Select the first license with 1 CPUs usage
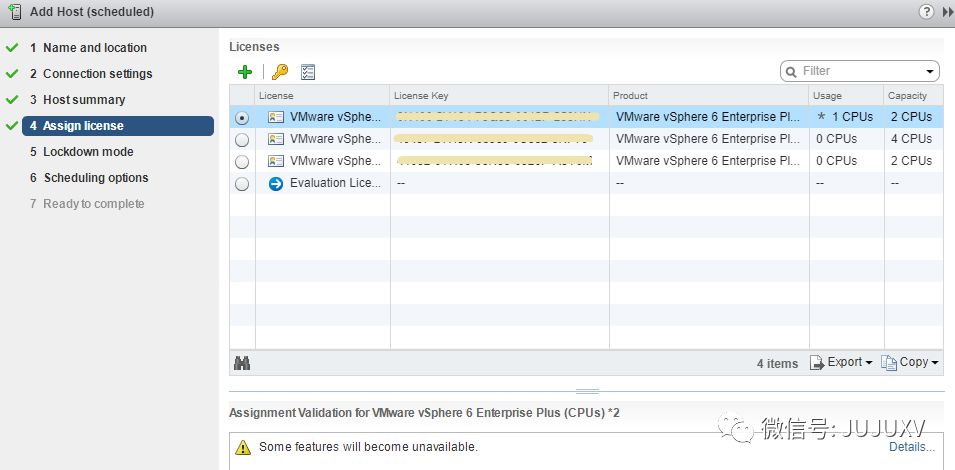 (x=242, y=118)
